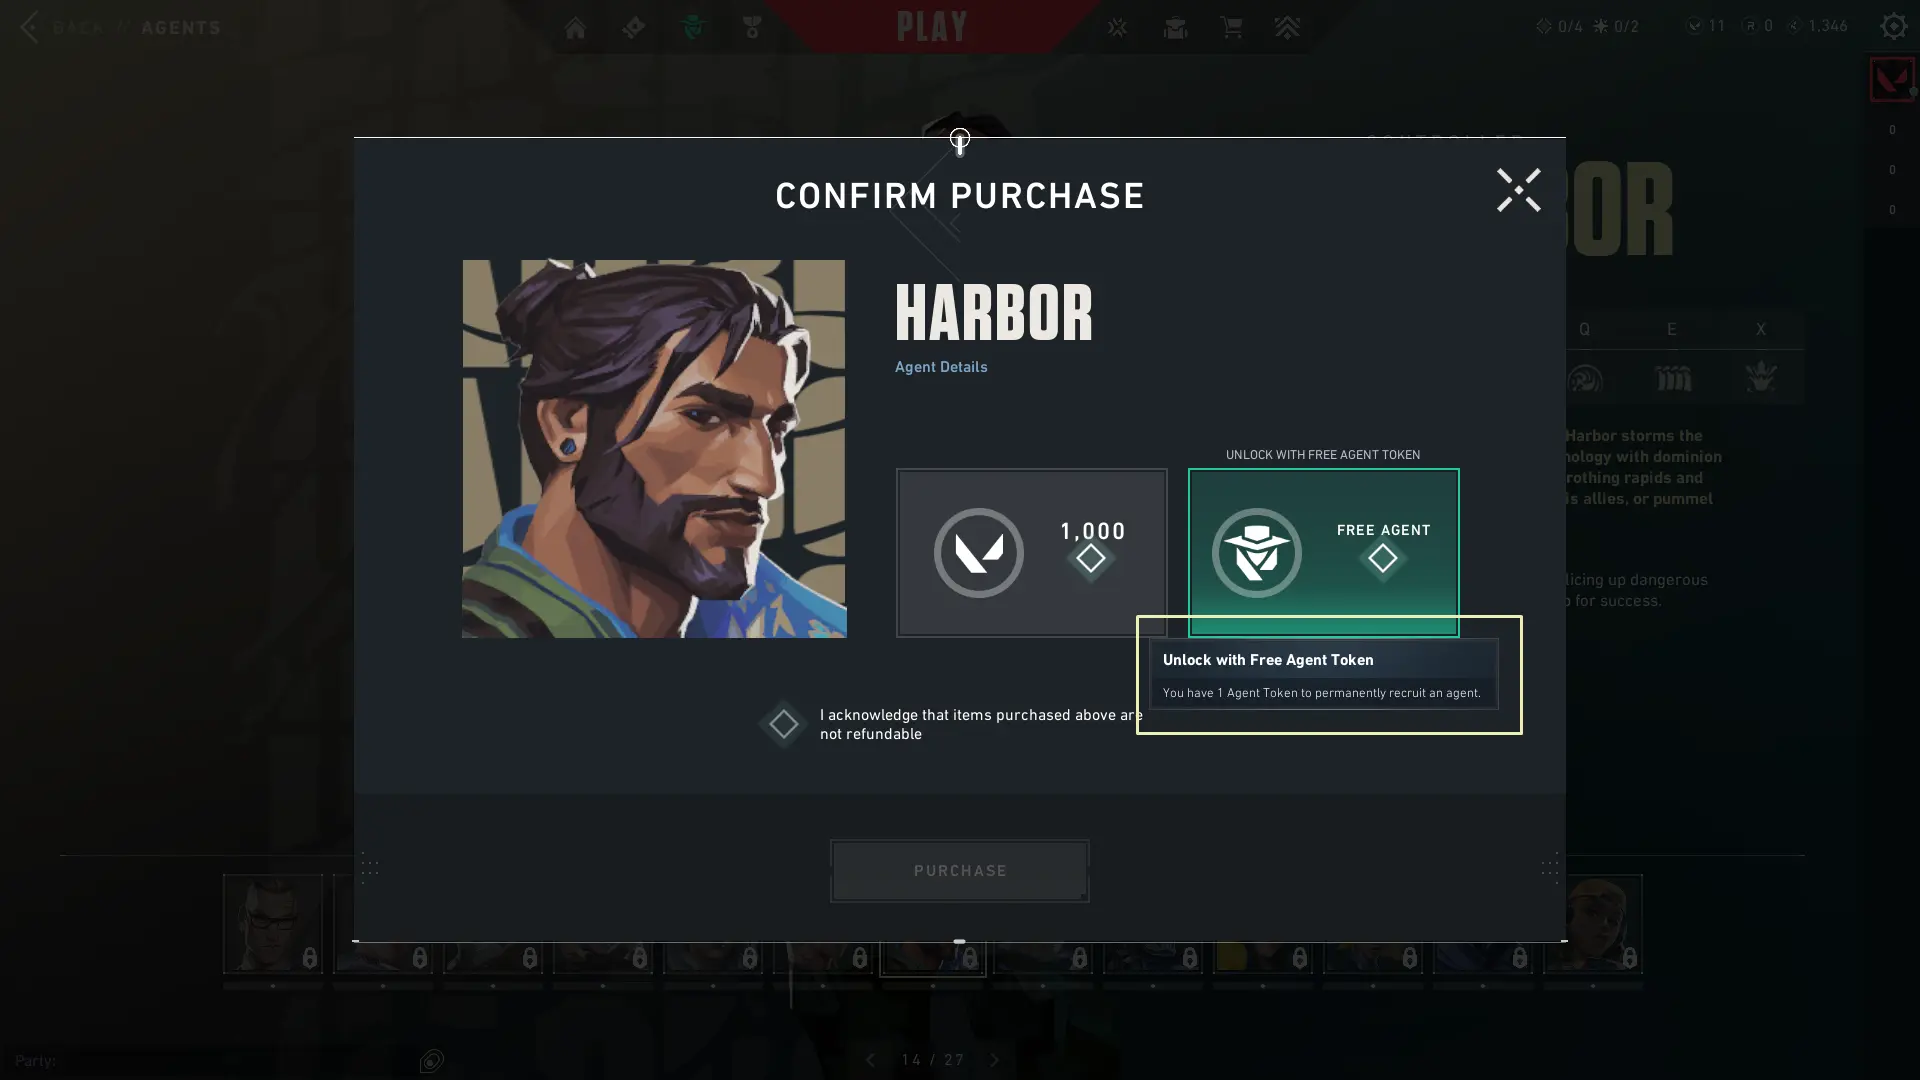Open the Agent Details link
The width and height of the screenshot is (1920, 1080).
pyautogui.click(x=940, y=367)
